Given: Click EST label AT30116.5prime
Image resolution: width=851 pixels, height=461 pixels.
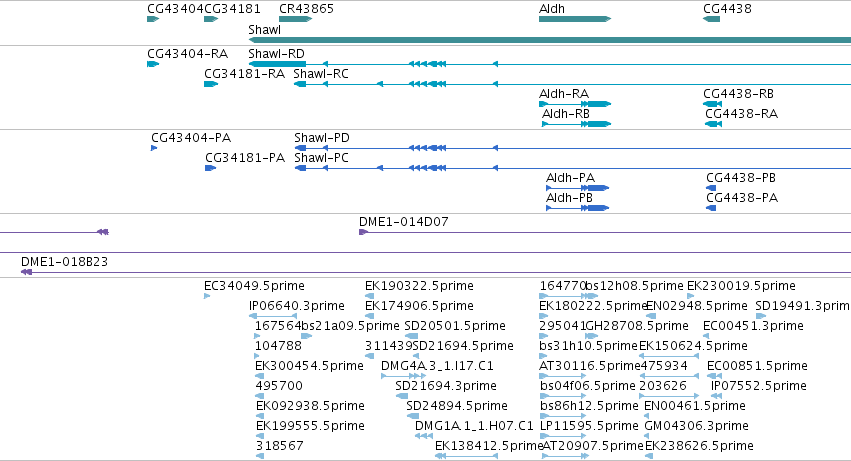Looking at the screenshot, I should pyautogui.click(x=589, y=367).
